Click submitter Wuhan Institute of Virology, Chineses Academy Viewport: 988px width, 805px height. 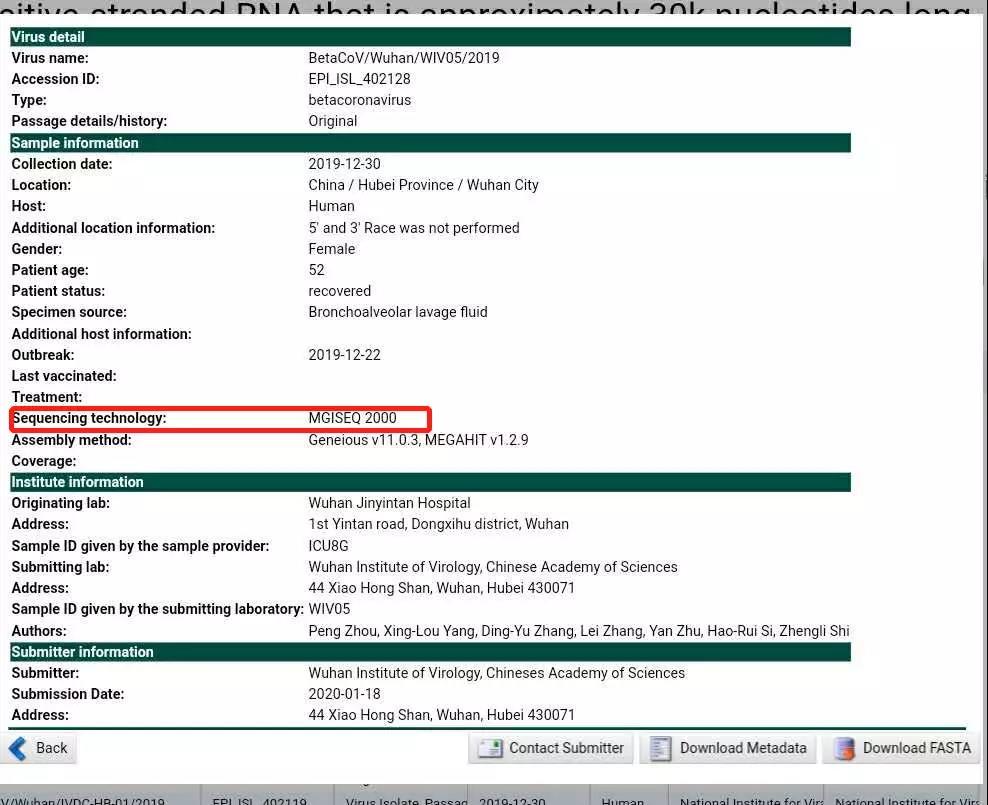[x=497, y=673]
